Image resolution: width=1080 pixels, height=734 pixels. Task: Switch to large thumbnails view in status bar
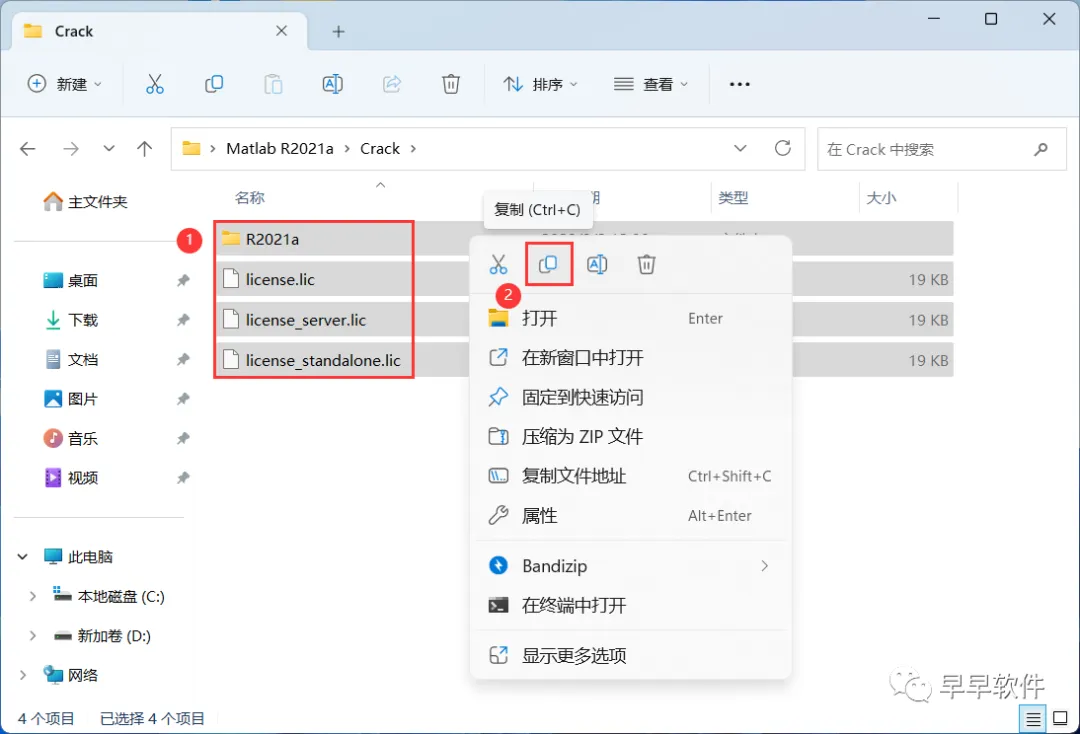(1061, 719)
